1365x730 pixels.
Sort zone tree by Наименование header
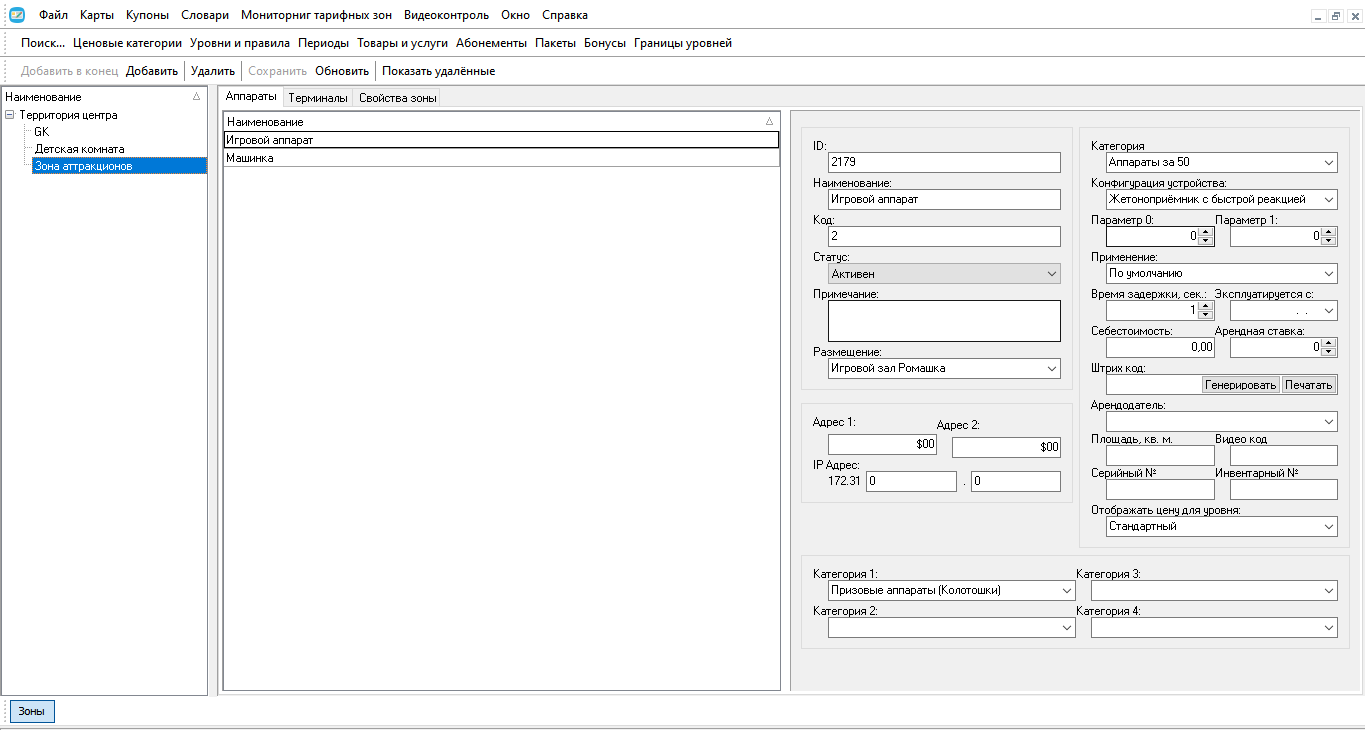[x=103, y=97]
